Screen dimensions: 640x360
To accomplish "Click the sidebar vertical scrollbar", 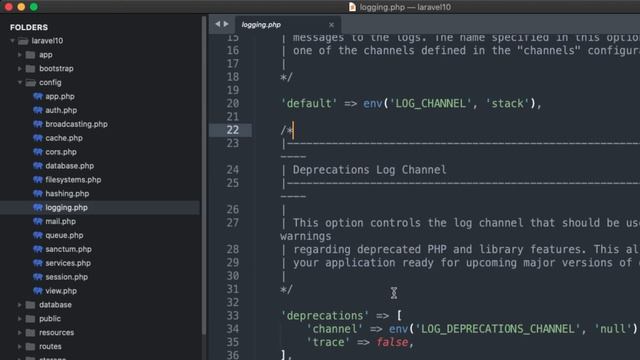I will 204,176.
